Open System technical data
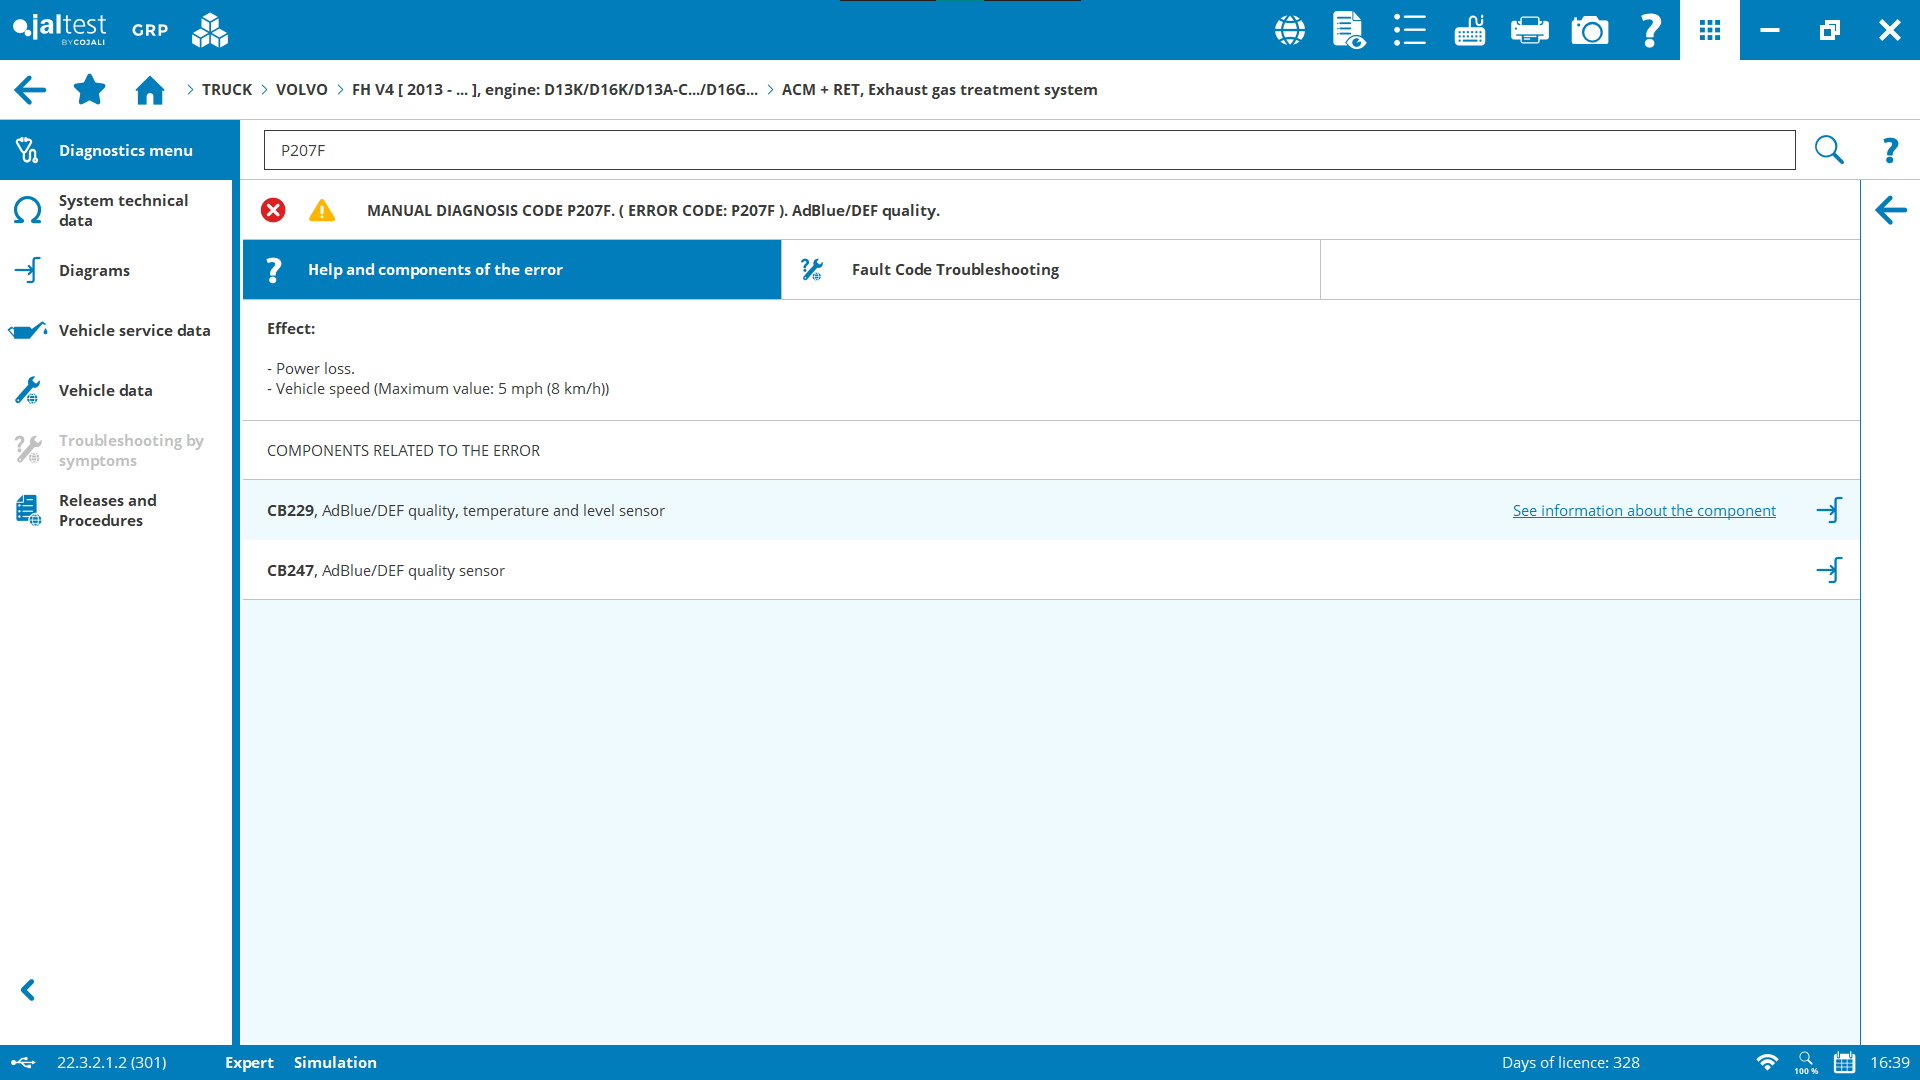The width and height of the screenshot is (1920, 1080). 116,210
